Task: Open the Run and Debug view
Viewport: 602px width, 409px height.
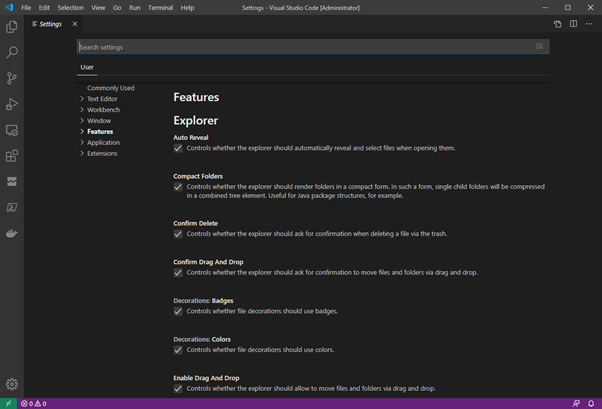Action: coord(12,104)
